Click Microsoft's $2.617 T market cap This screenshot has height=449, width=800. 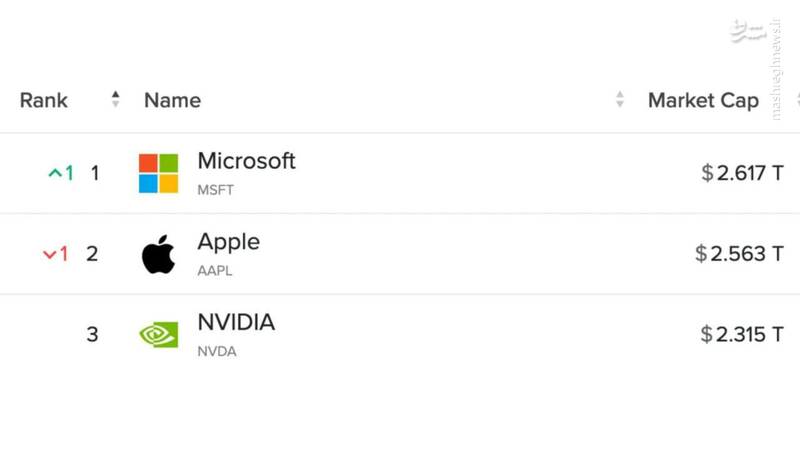[x=742, y=173]
